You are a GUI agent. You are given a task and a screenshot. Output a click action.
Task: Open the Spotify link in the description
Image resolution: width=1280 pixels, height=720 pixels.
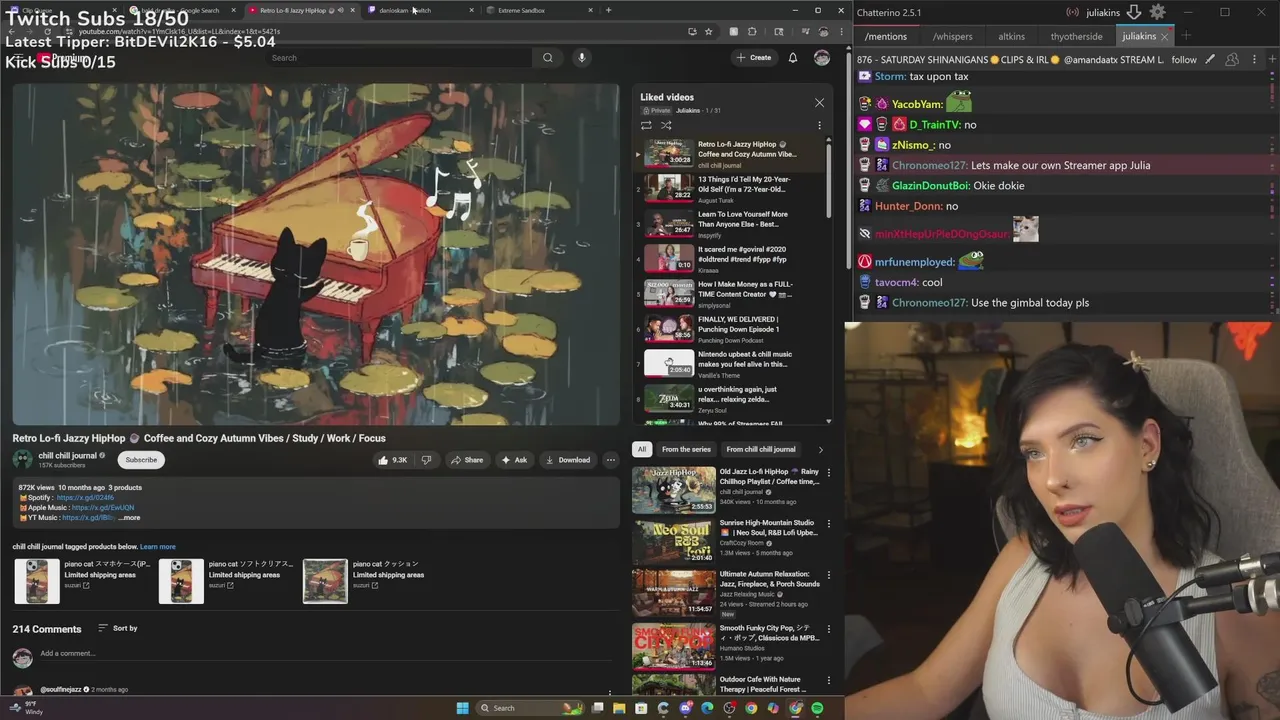[x=85, y=498]
